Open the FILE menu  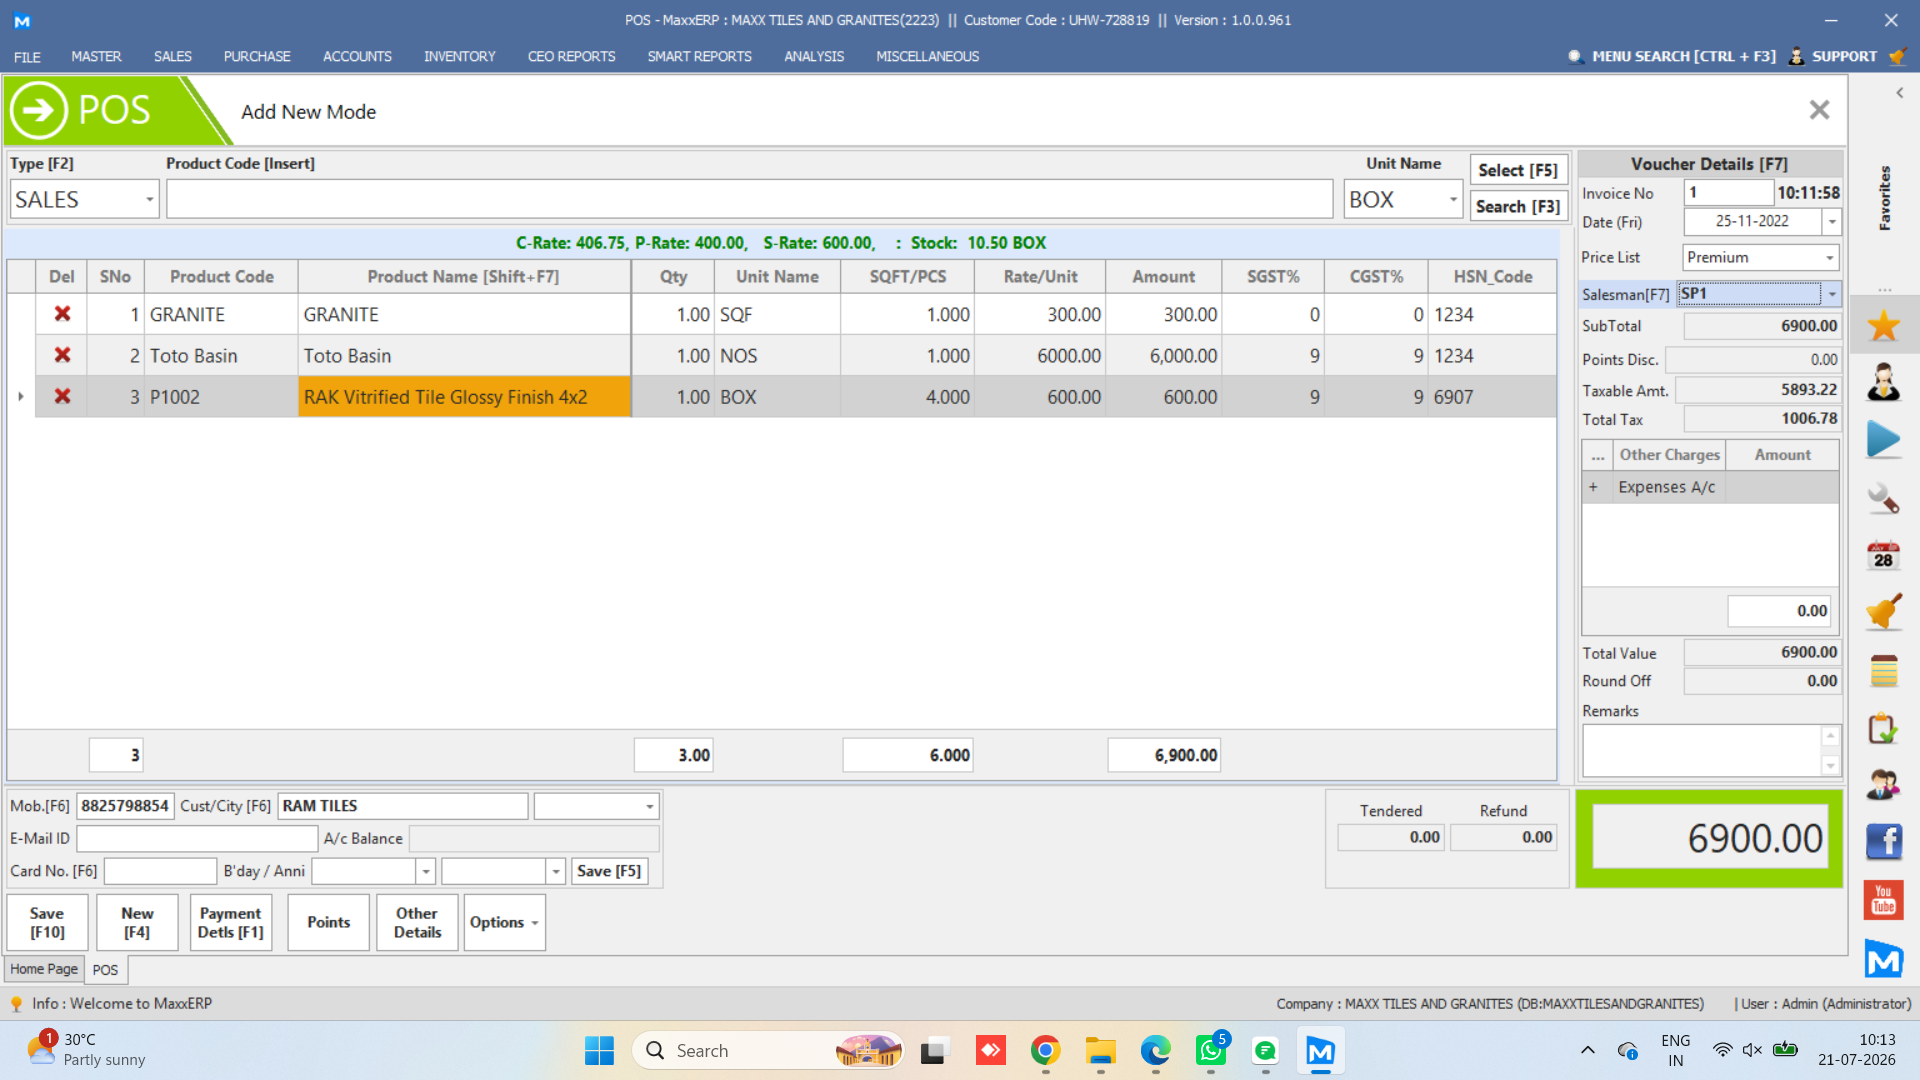27,57
